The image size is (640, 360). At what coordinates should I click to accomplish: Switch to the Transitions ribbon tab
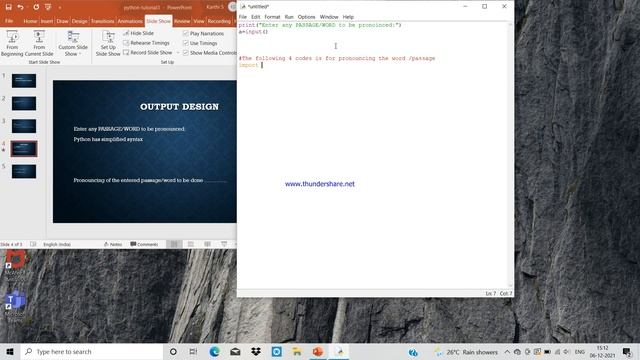click(x=102, y=21)
